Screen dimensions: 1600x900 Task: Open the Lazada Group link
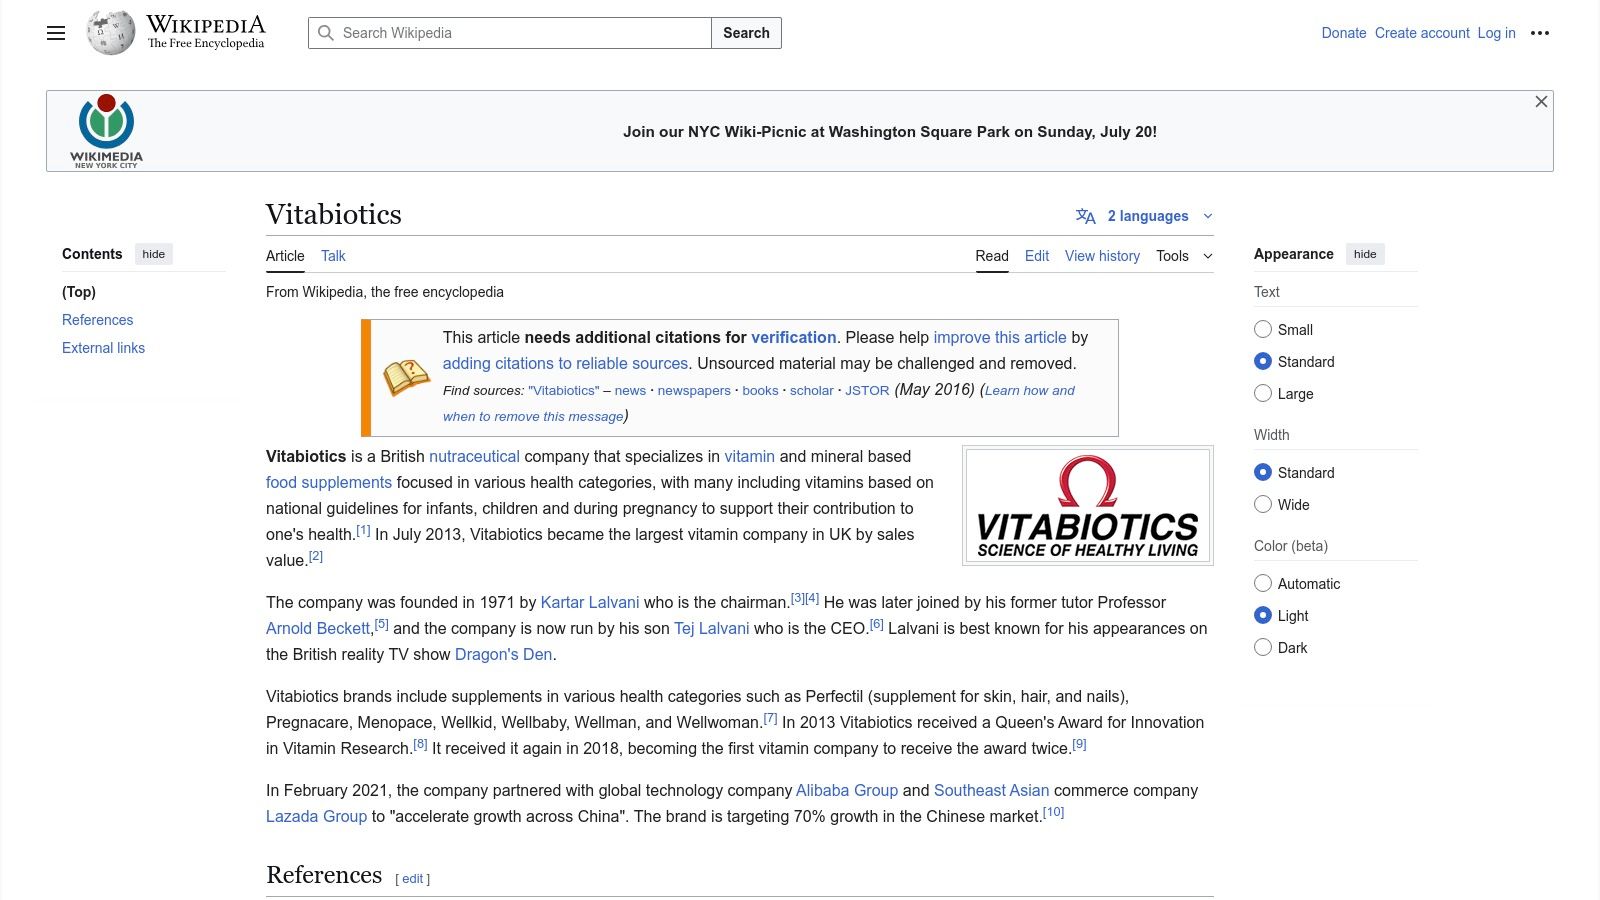click(x=317, y=816)
